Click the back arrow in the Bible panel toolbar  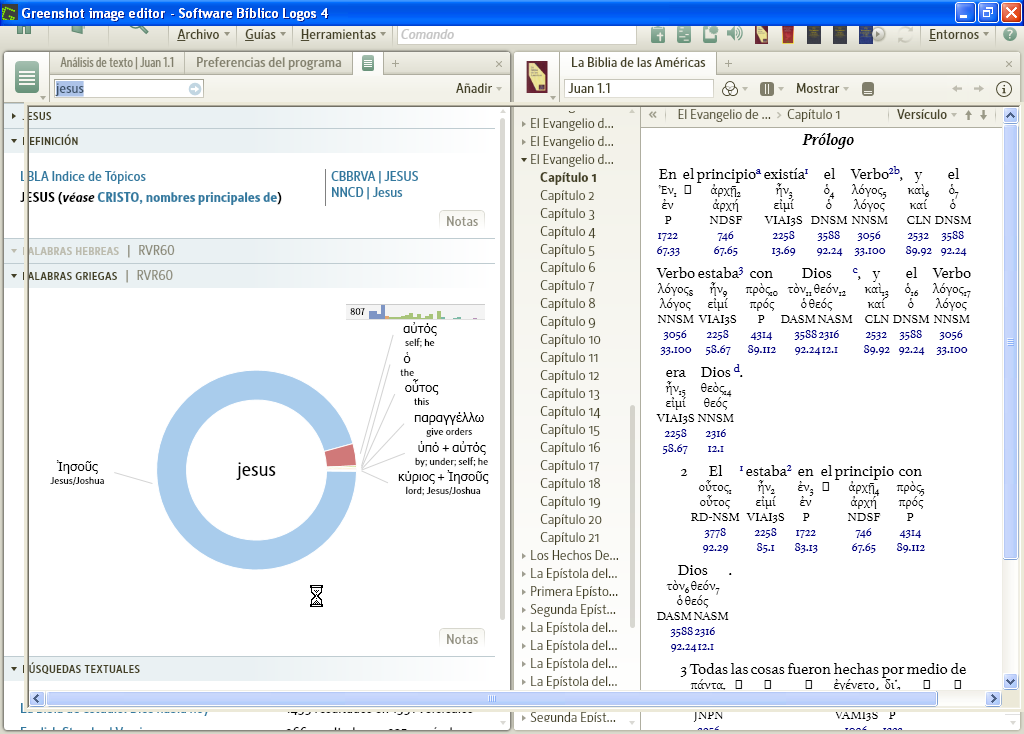[957, 89]
